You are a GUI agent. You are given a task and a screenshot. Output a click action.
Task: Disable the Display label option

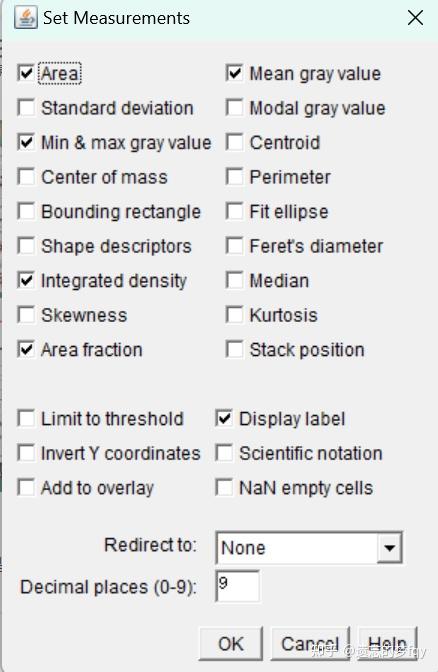[224, 419]
